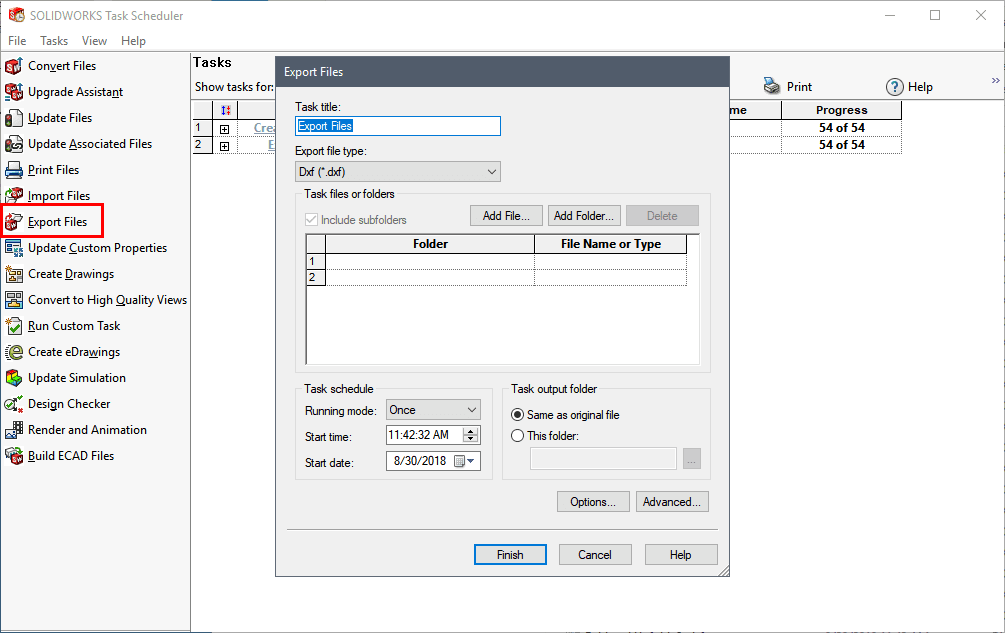The width and height of the screenshot is (1005, 633).
Task: Click the Add File... button
Action: coord(506,216)
